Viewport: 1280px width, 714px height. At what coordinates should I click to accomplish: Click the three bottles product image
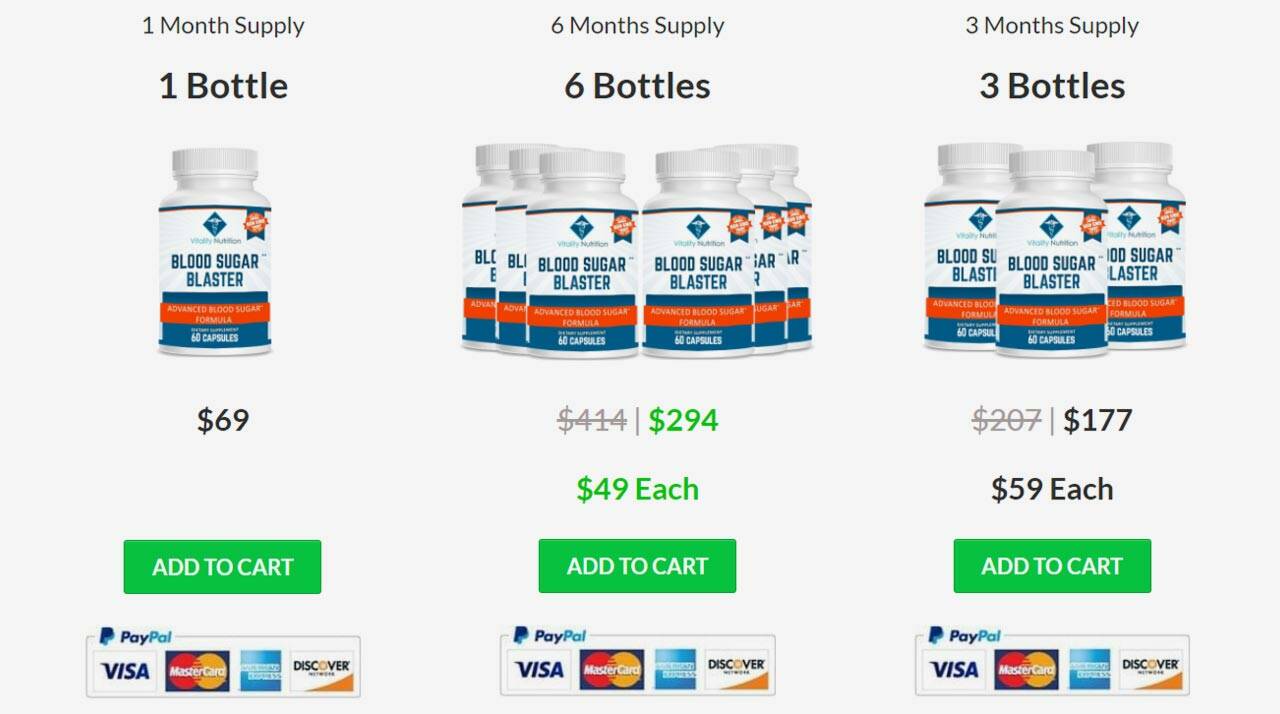pos(1054,248)
